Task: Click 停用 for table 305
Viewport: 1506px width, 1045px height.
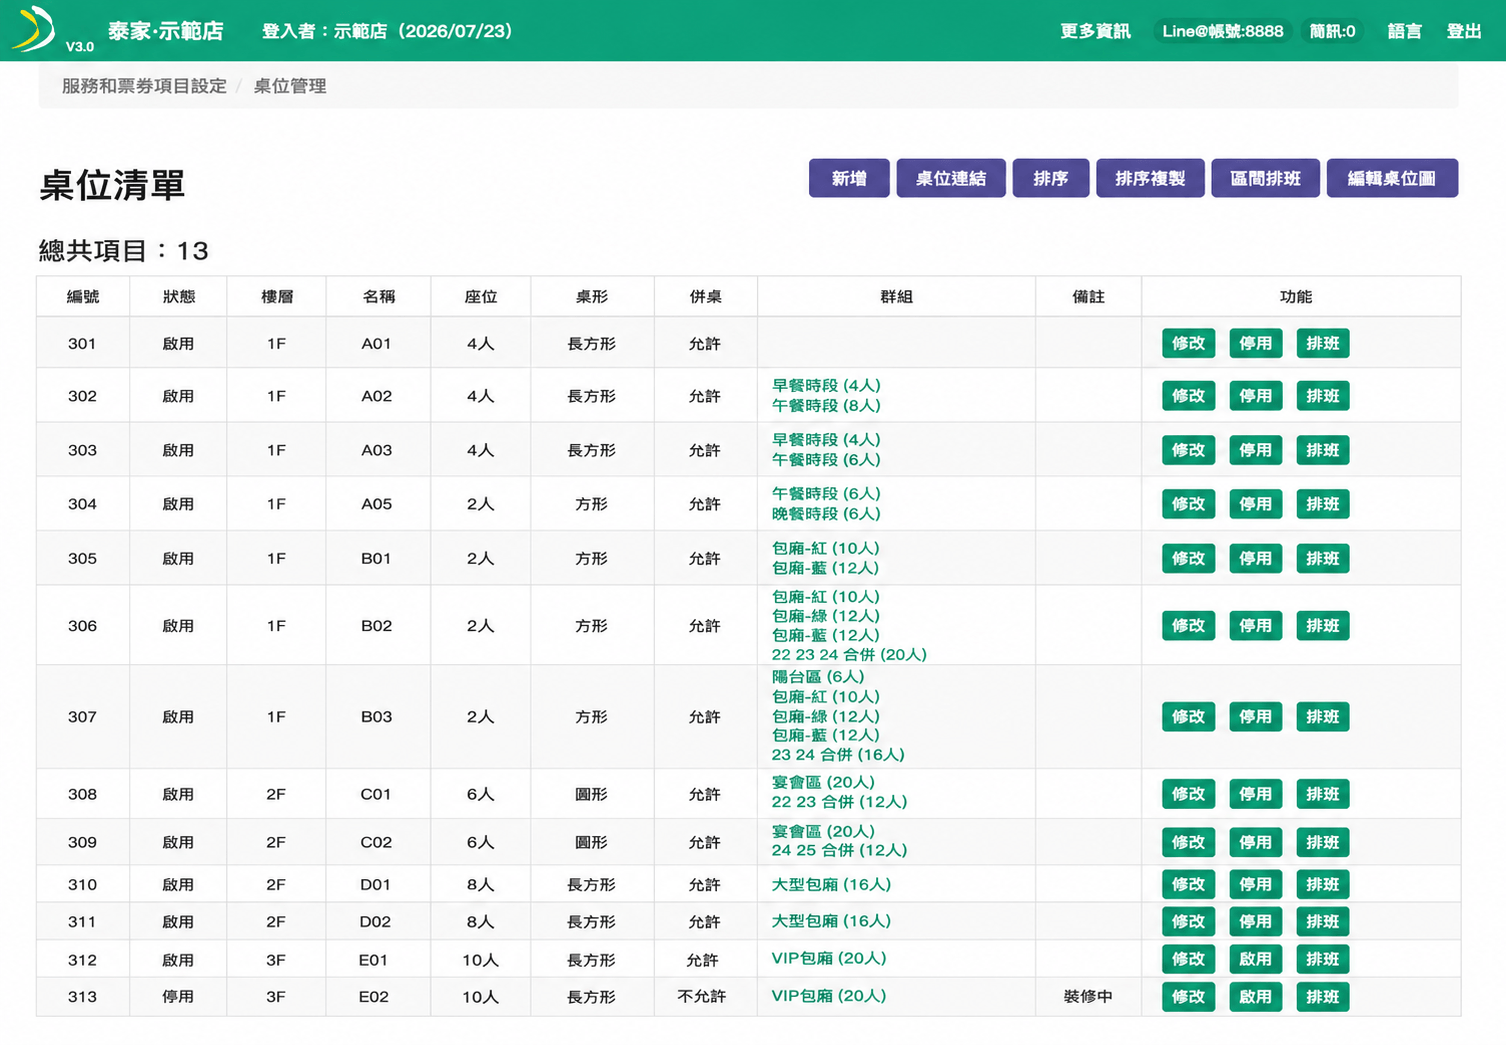Action: point(1255,558)
